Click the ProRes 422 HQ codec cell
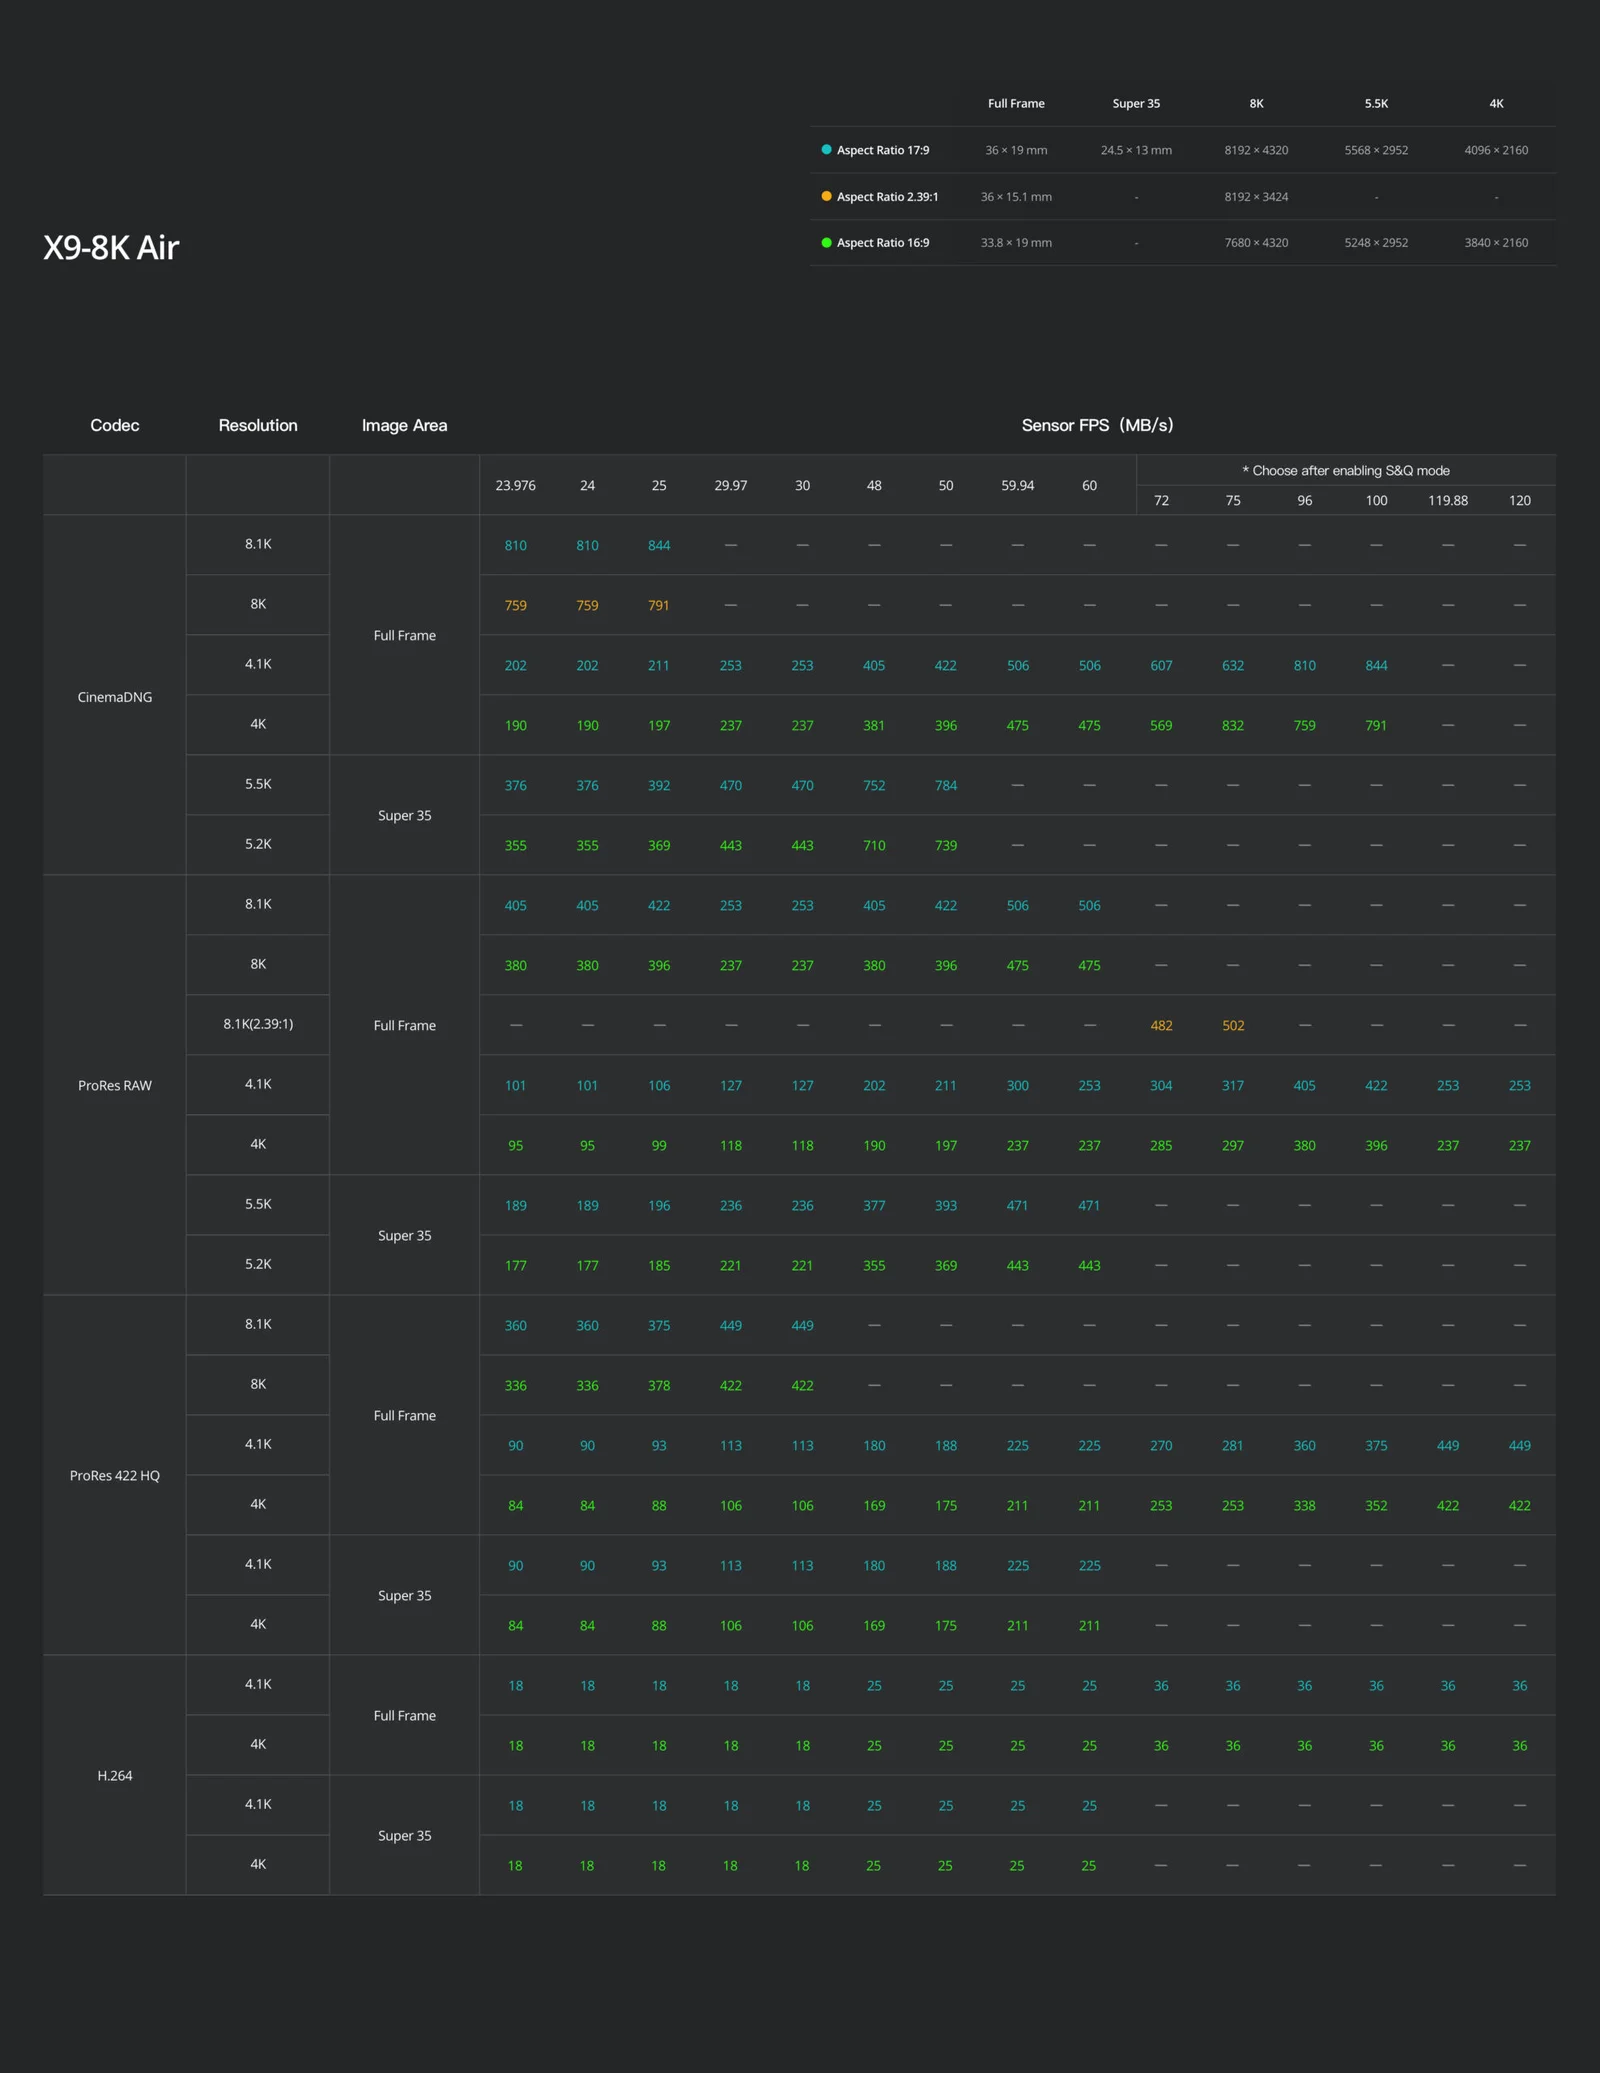Screen dimensions: 1600x2073 (x=115, y=1475)
